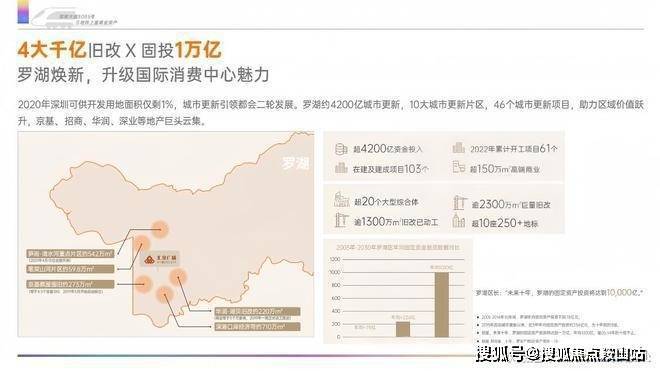Click the building icon beside 在建及建成项目103个
Screen dimensions: 660x371
pos(341,168)
